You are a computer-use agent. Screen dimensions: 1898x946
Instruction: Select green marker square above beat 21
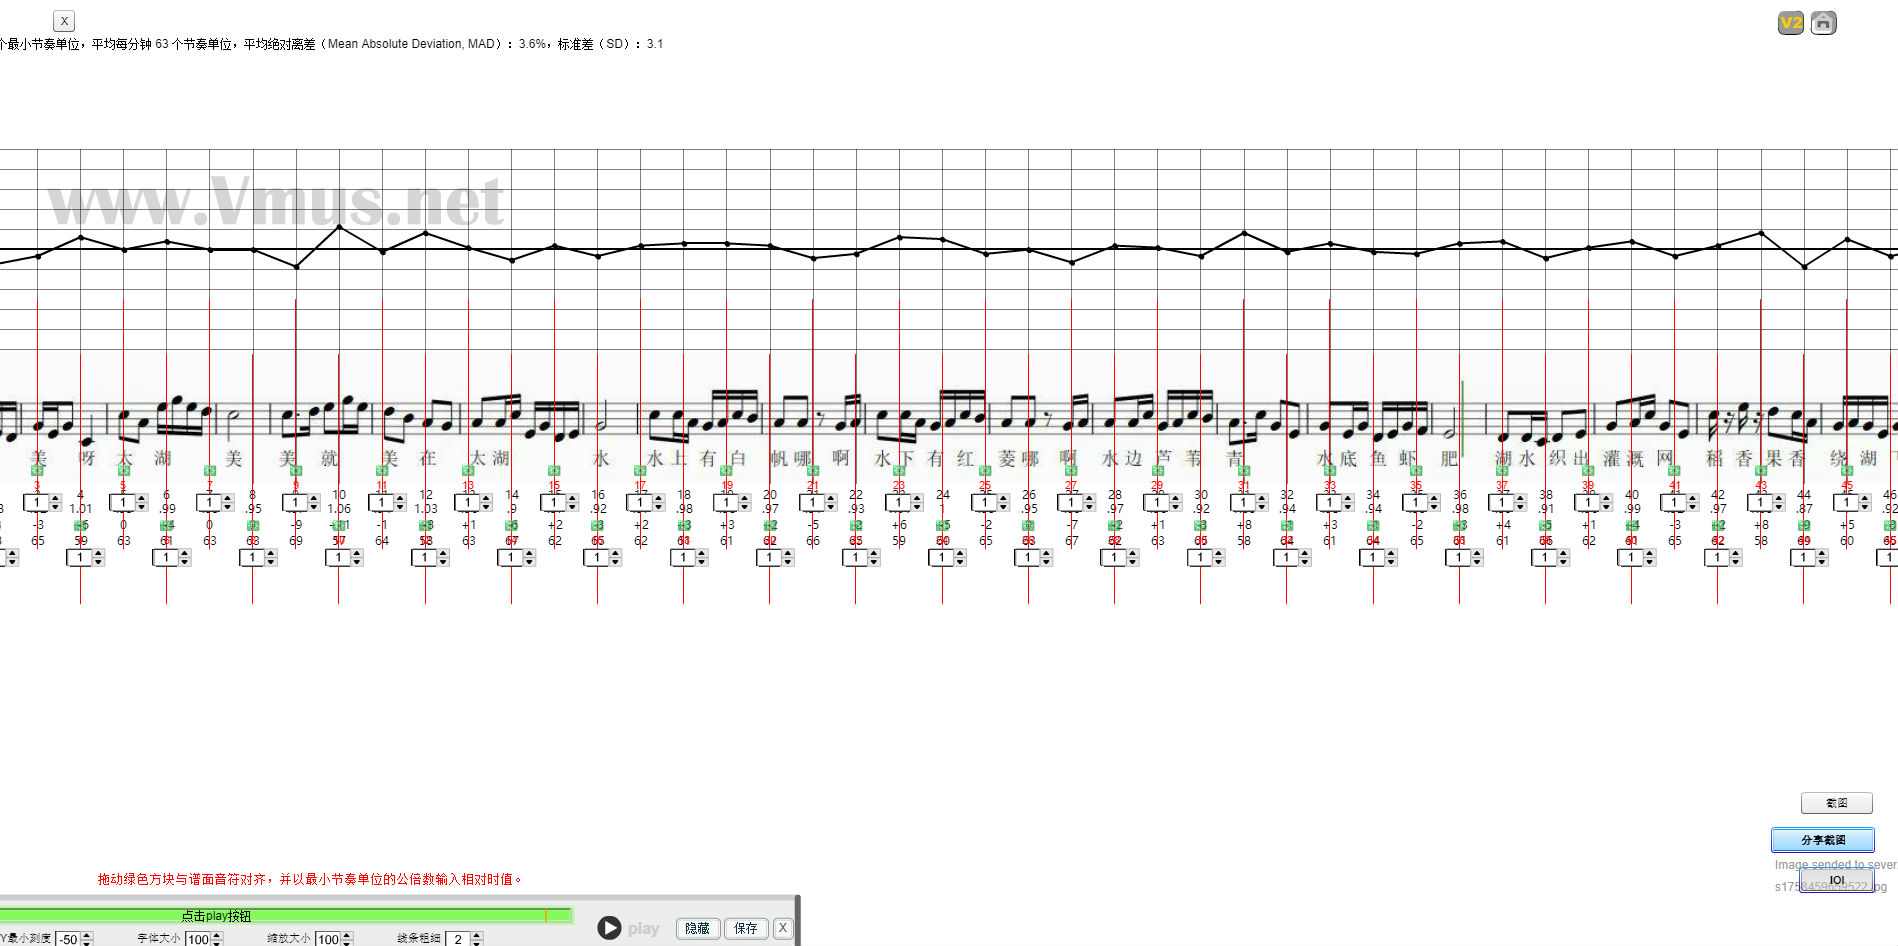pos(812,471)
